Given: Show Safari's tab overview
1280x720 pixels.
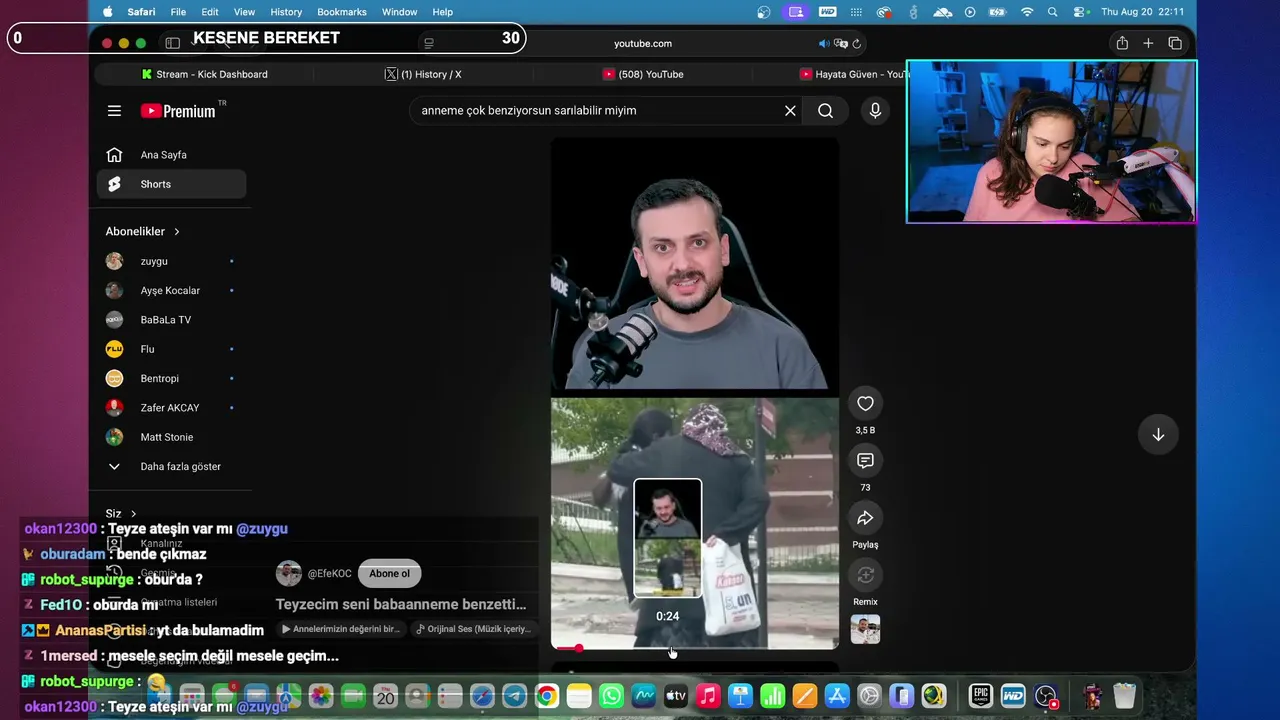Looking at the screenshot, I should coord(1175,43).
